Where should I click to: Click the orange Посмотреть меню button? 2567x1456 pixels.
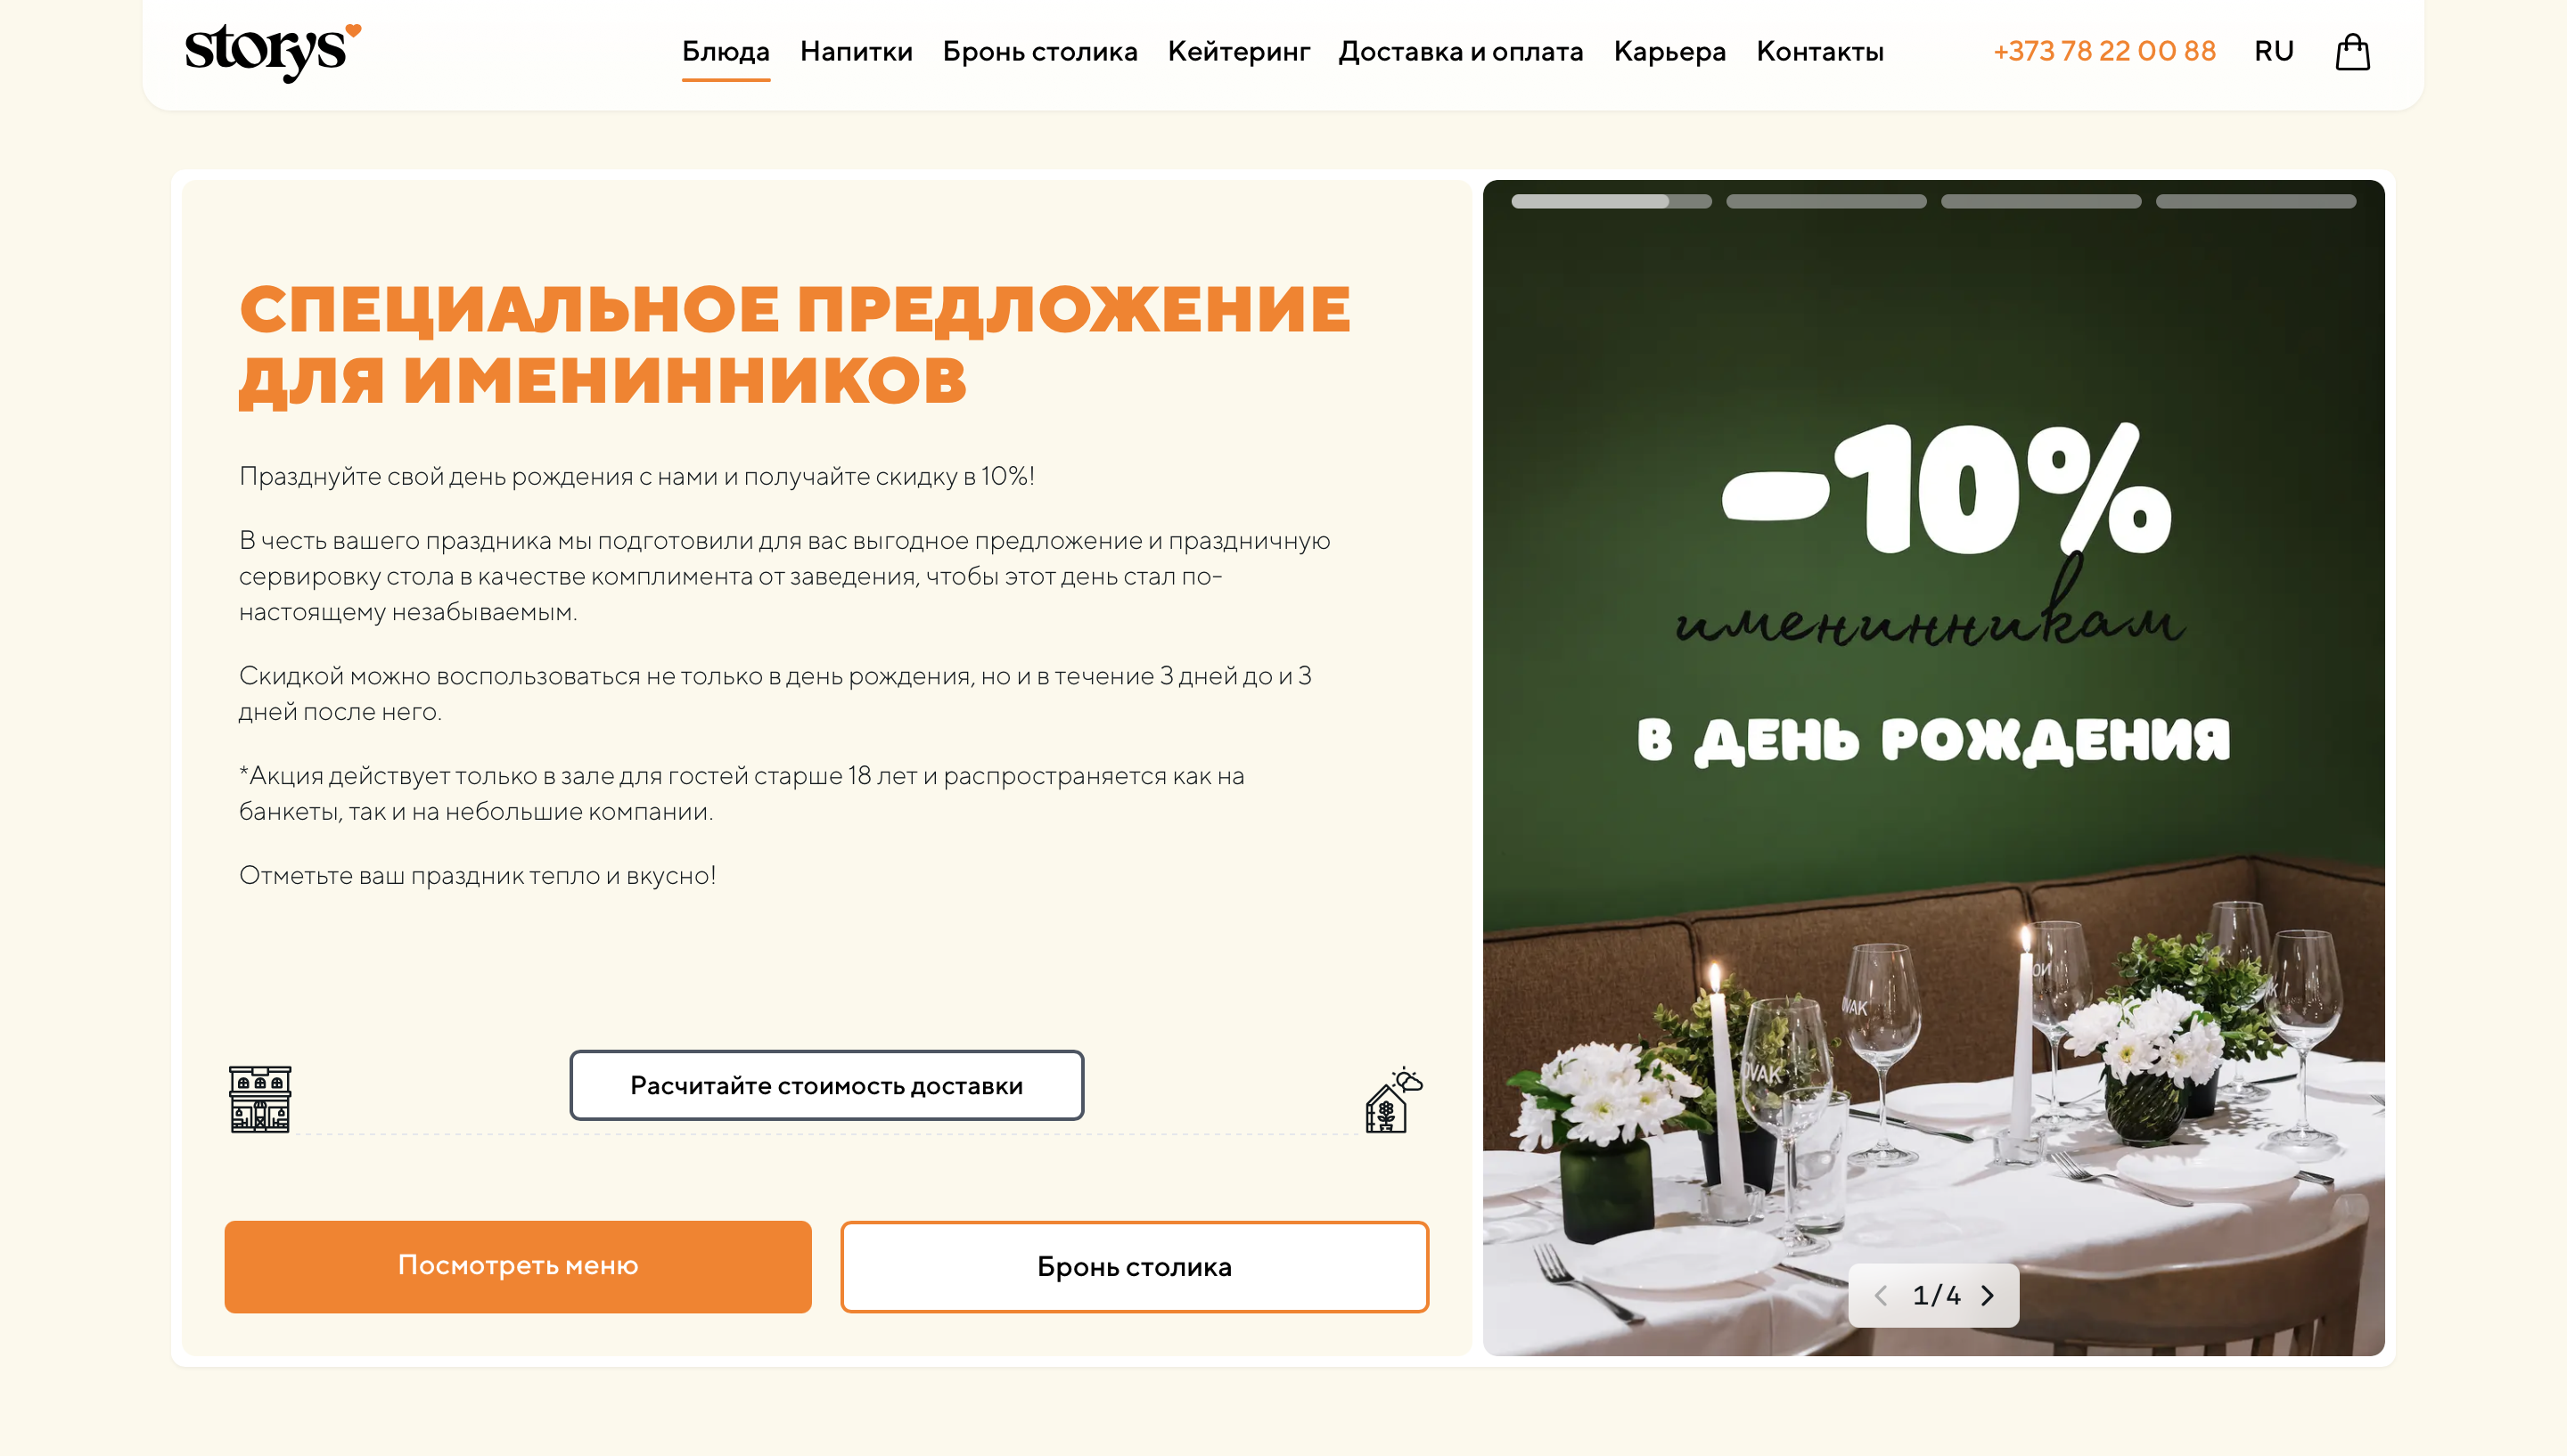point(518,1266)
